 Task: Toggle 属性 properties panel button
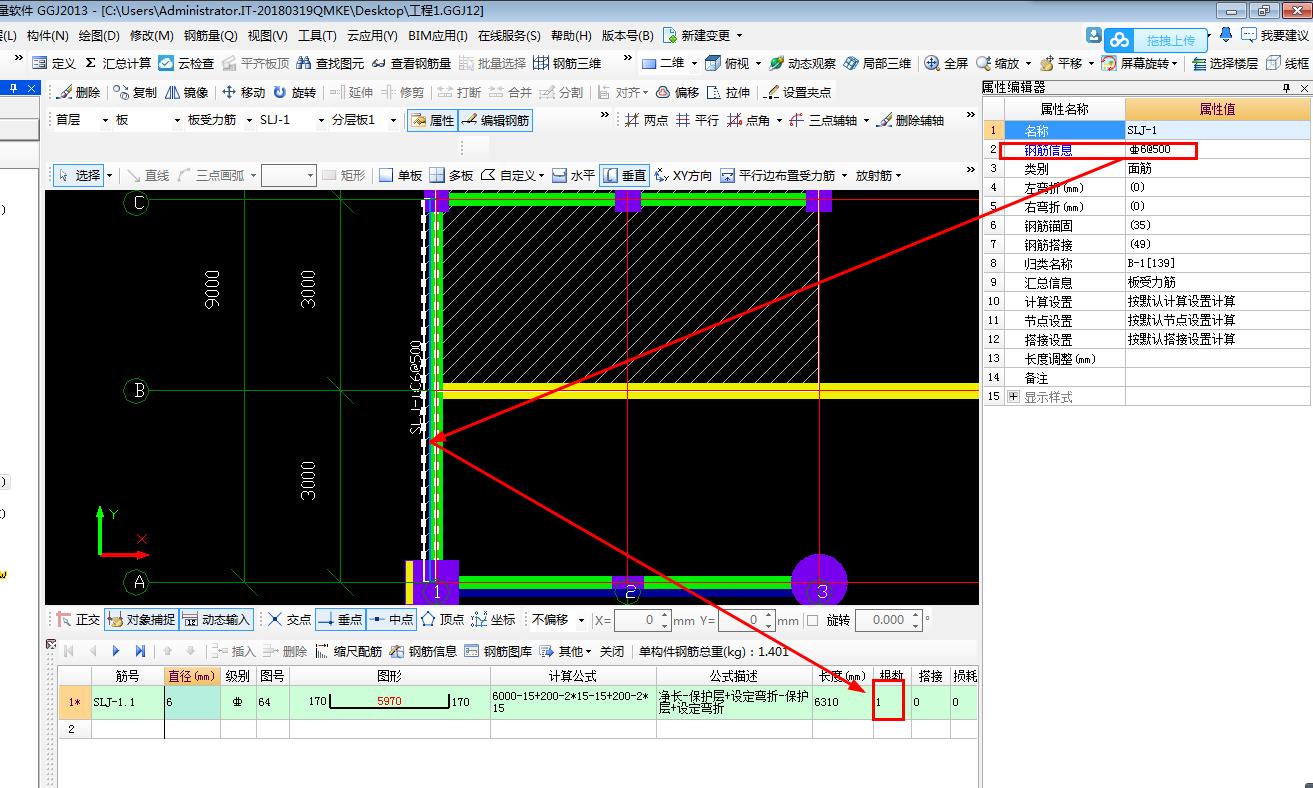(x=432, y=120)
